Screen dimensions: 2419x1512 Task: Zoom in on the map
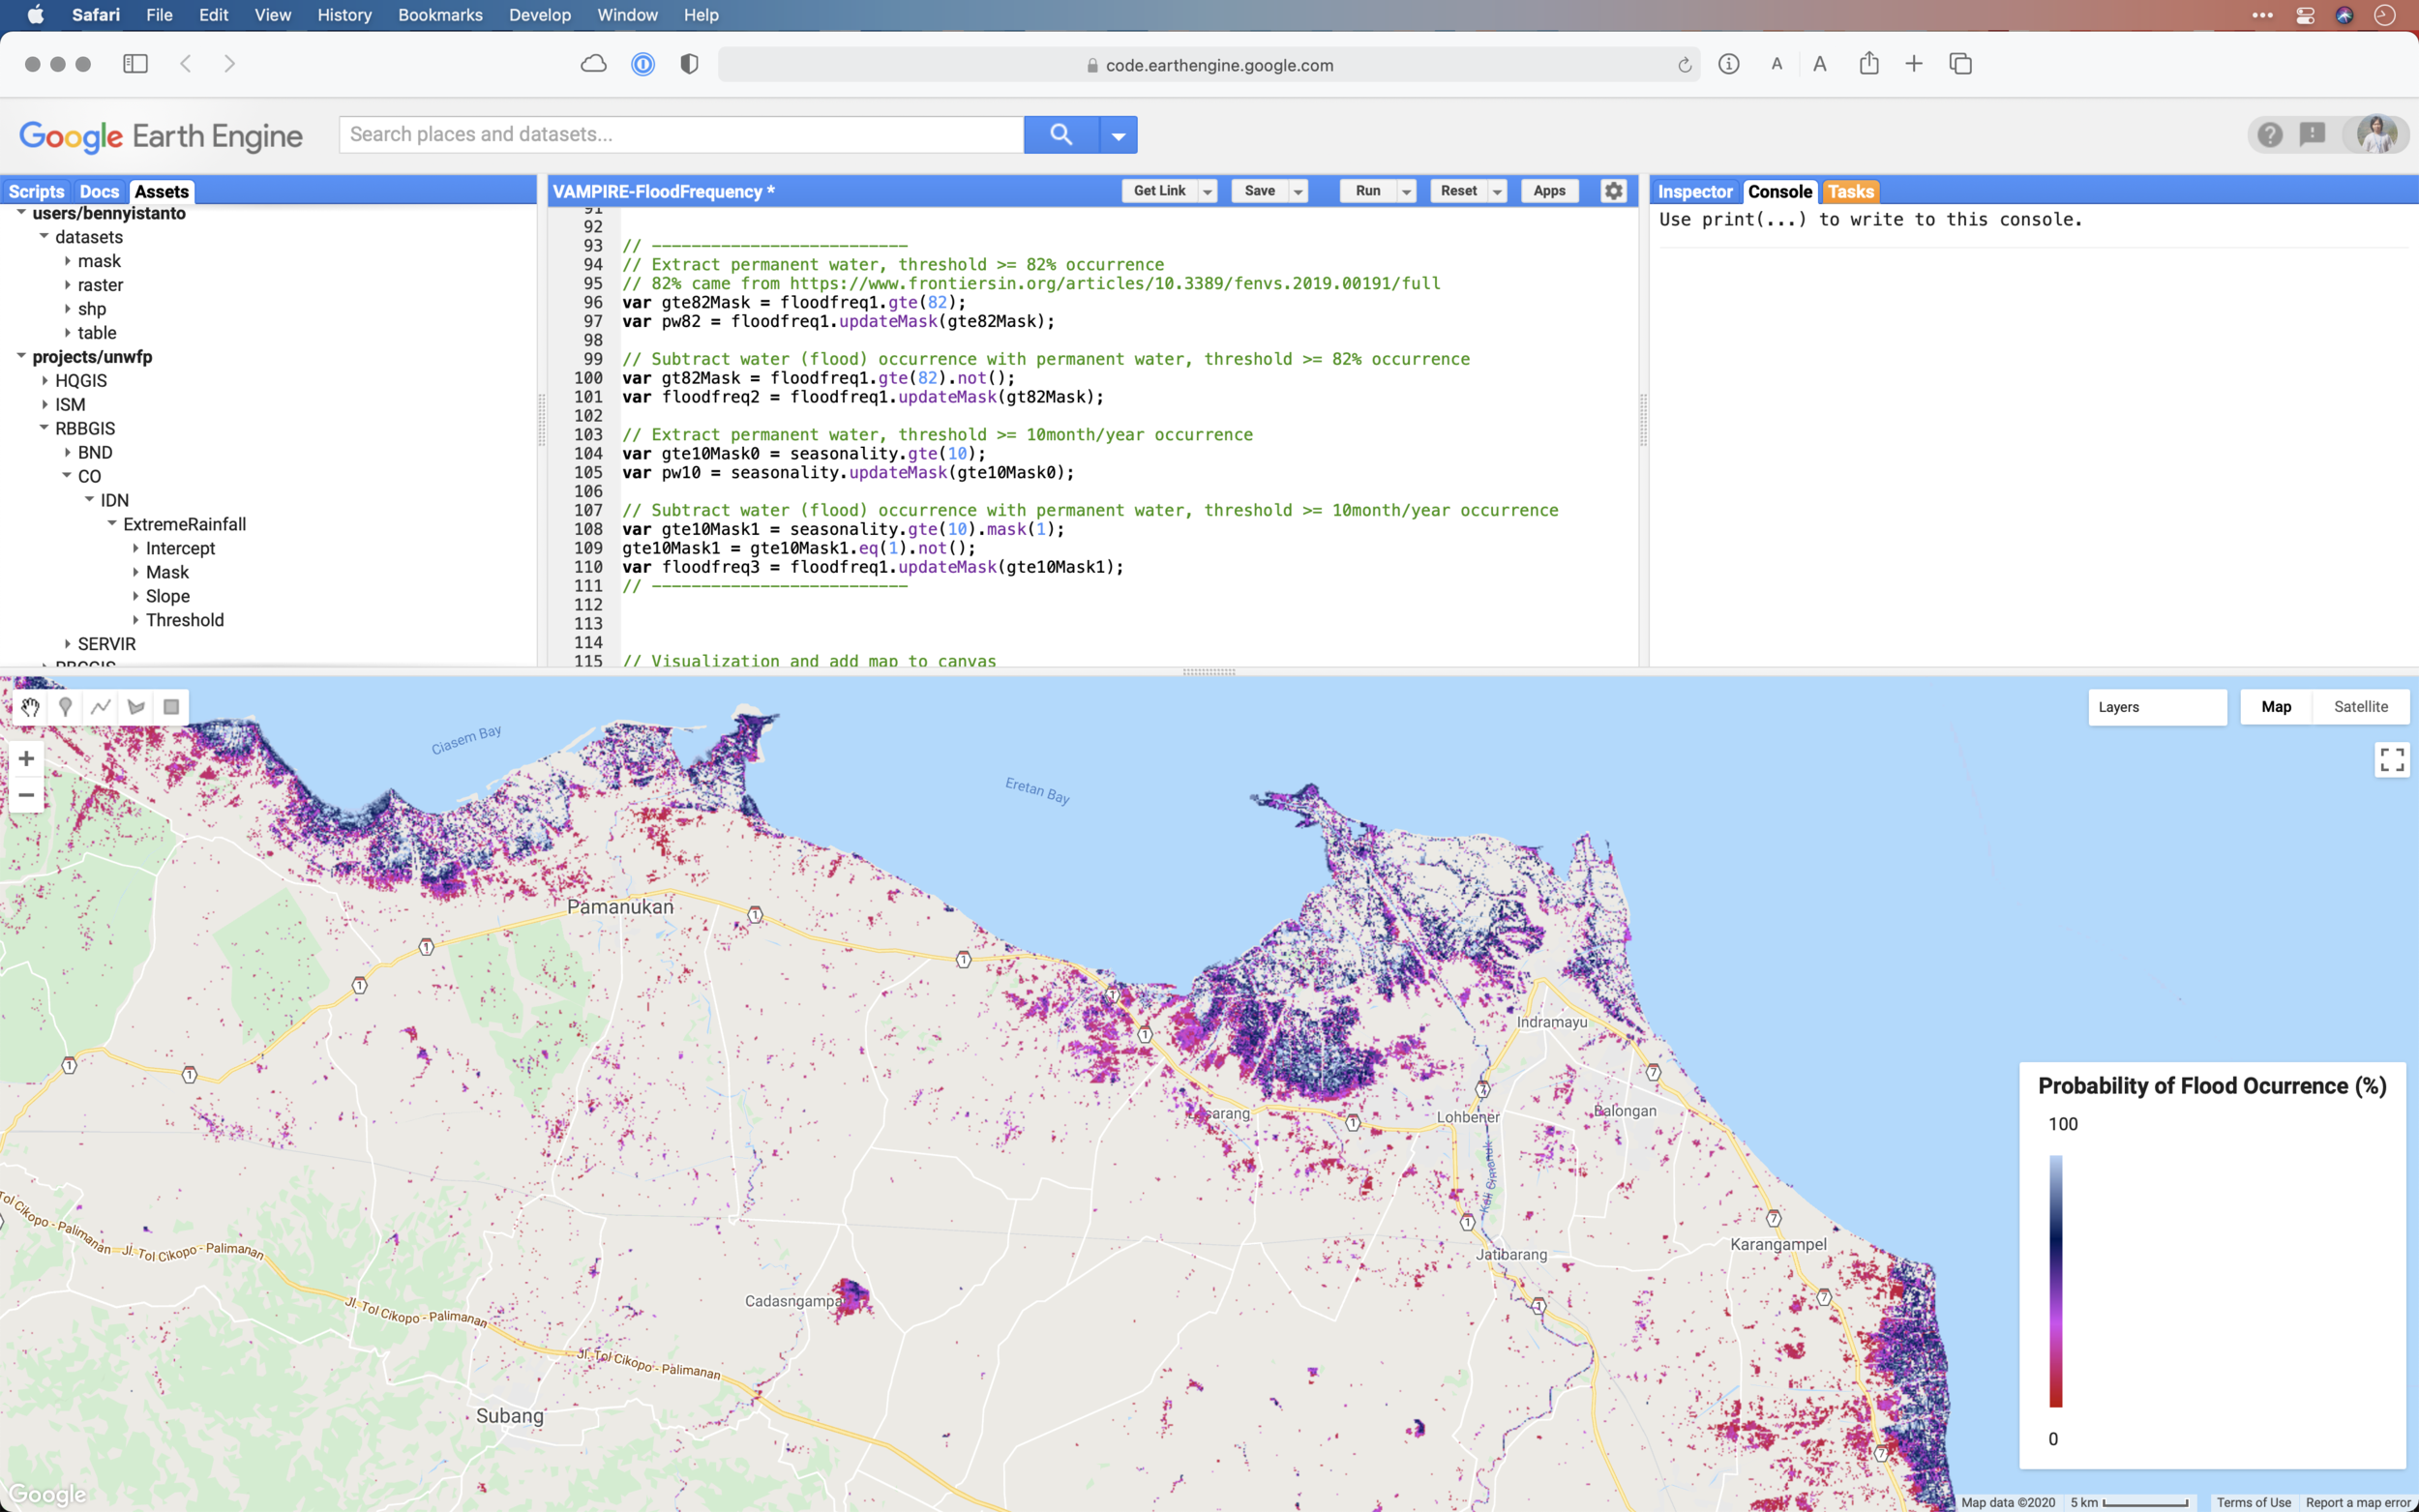[x=26, y=758]
